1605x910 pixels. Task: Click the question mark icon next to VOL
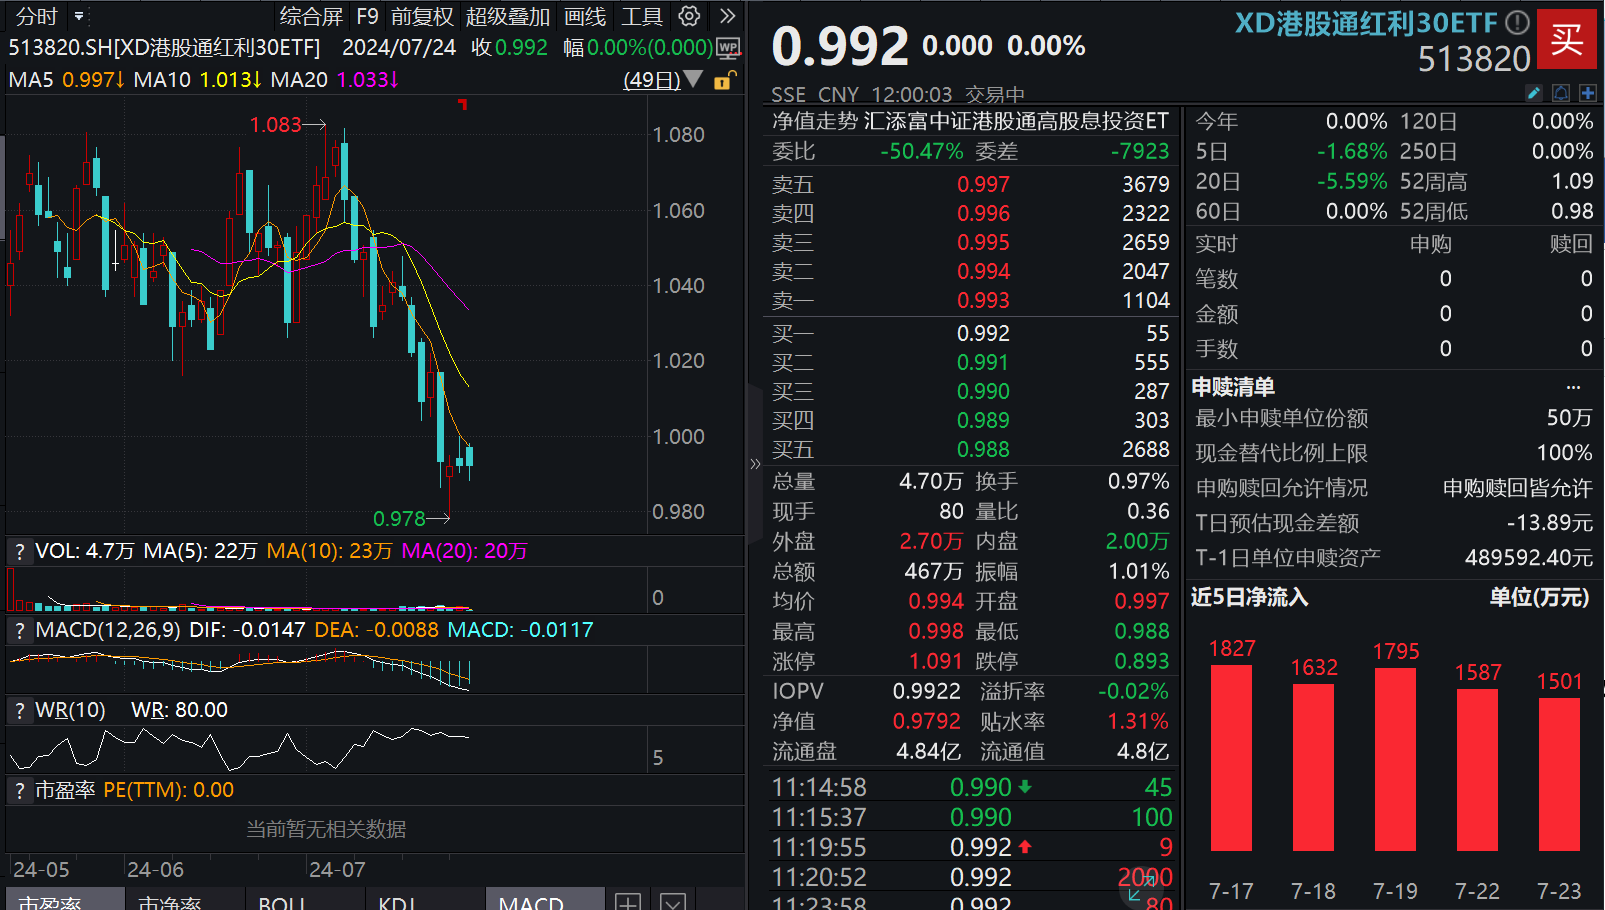[x=19, y=551]
